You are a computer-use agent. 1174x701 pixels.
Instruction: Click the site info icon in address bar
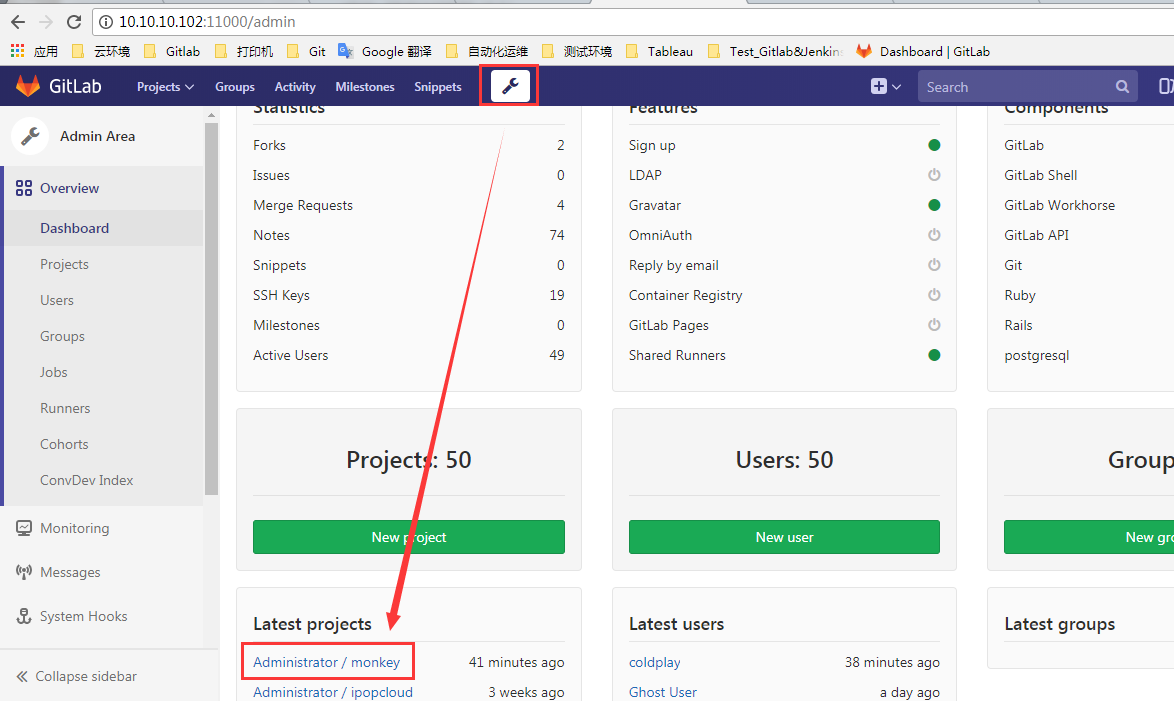pos(106,22)
